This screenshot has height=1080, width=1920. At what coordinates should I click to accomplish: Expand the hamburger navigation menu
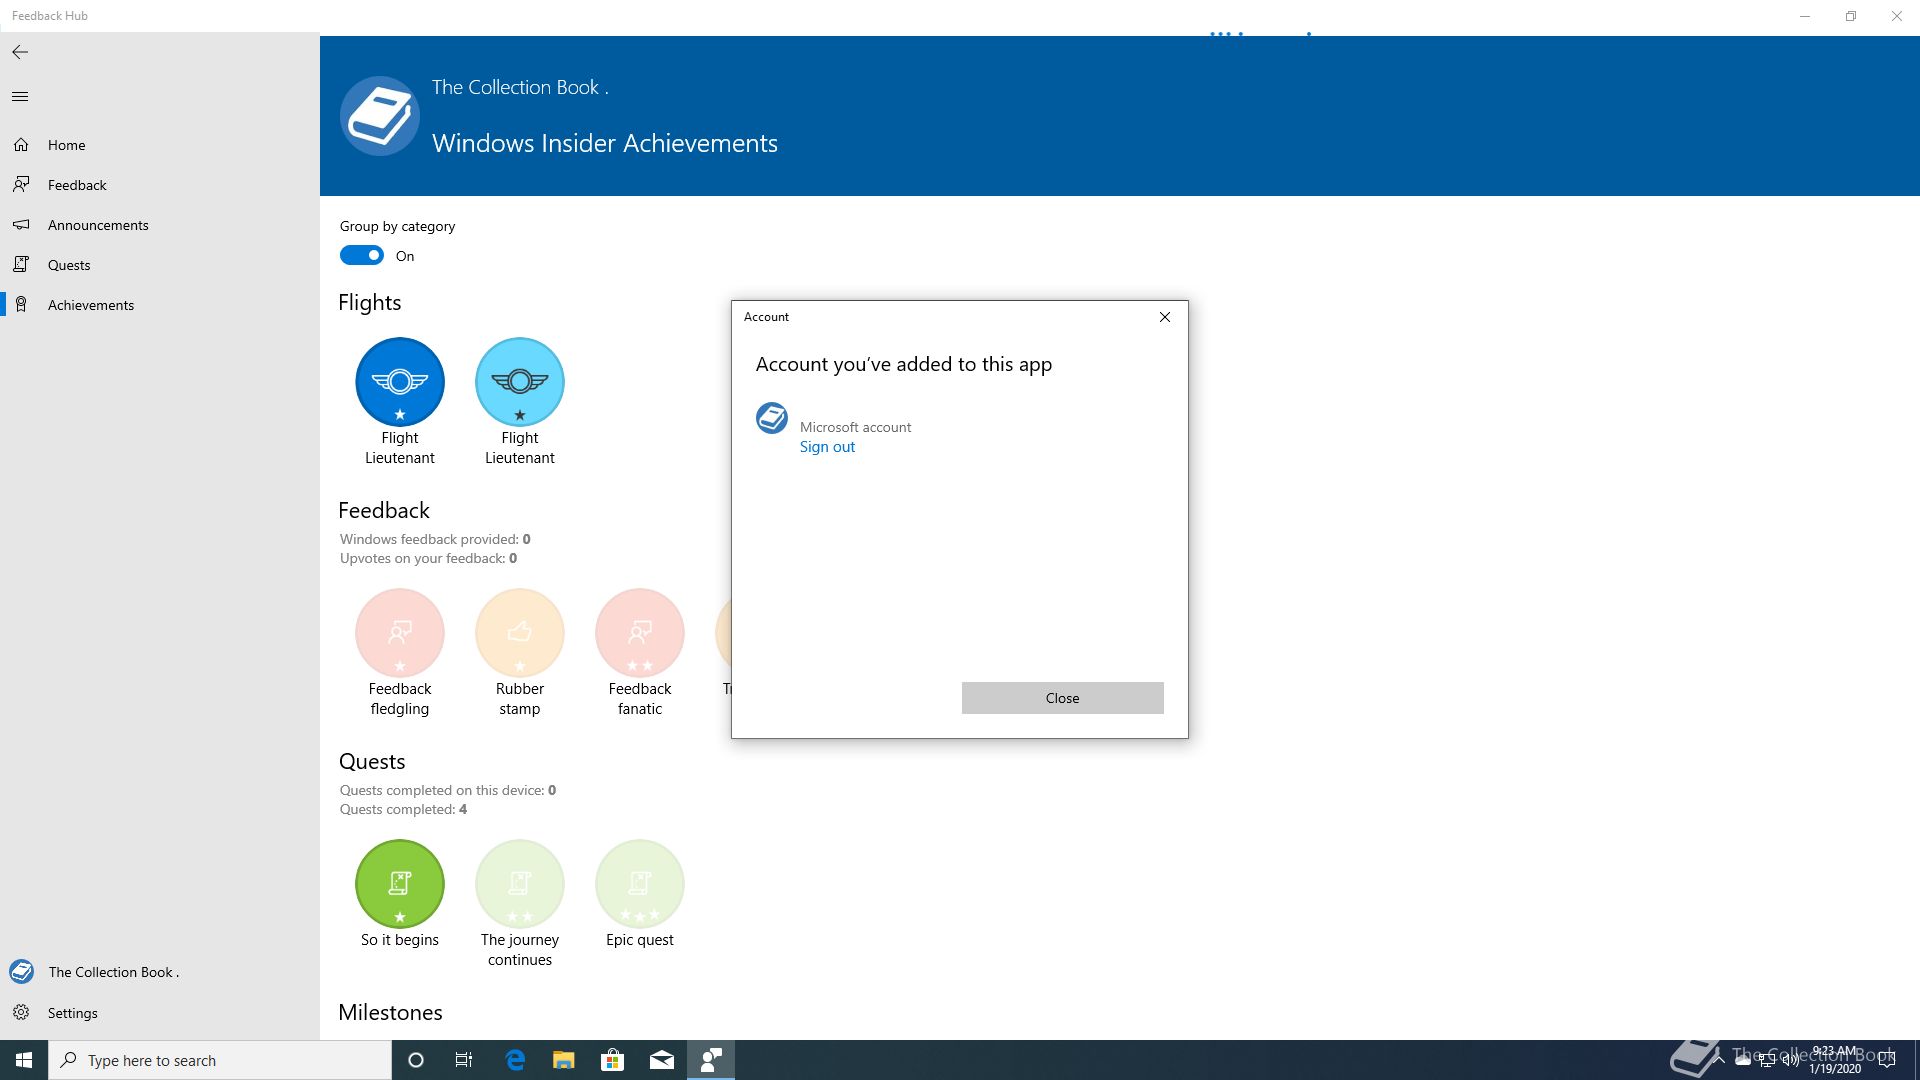pyautogui.click(x=20, y=97)
